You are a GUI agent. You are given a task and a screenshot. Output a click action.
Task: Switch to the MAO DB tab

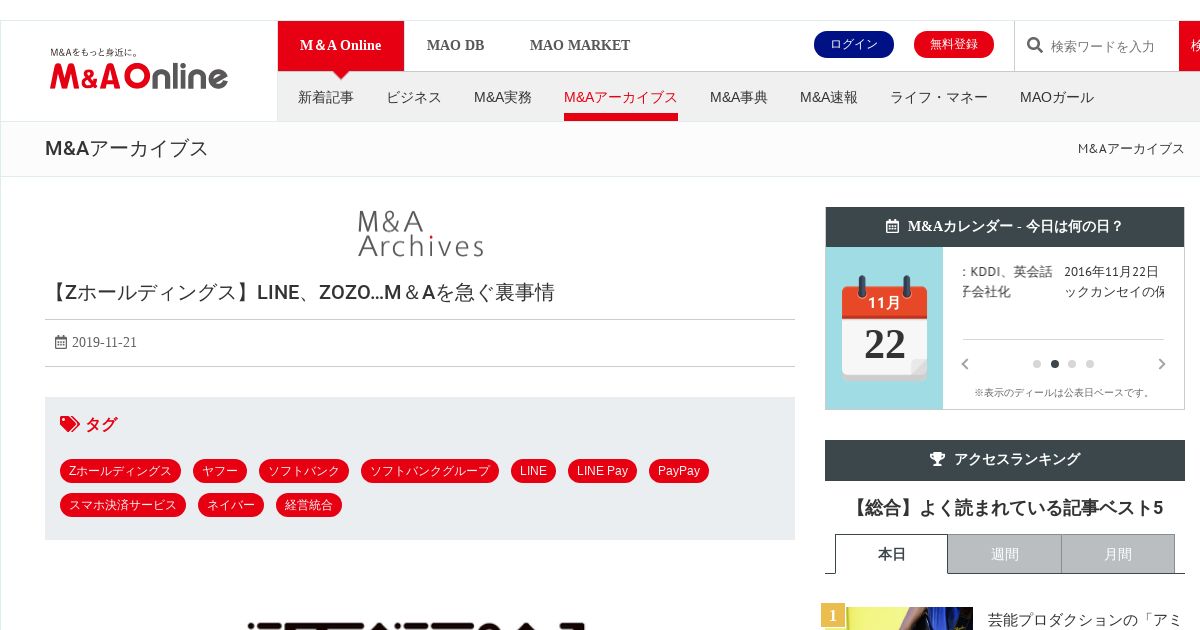coord(455,46)
